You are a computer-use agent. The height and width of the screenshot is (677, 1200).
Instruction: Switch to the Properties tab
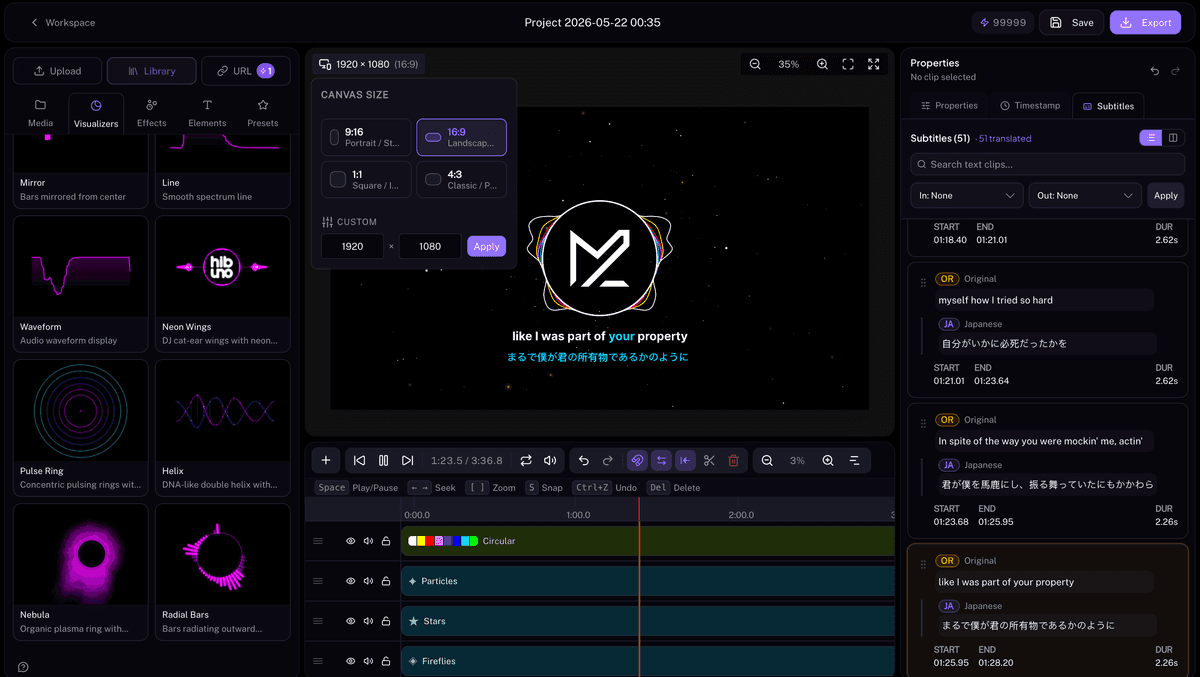pos(948,105)
